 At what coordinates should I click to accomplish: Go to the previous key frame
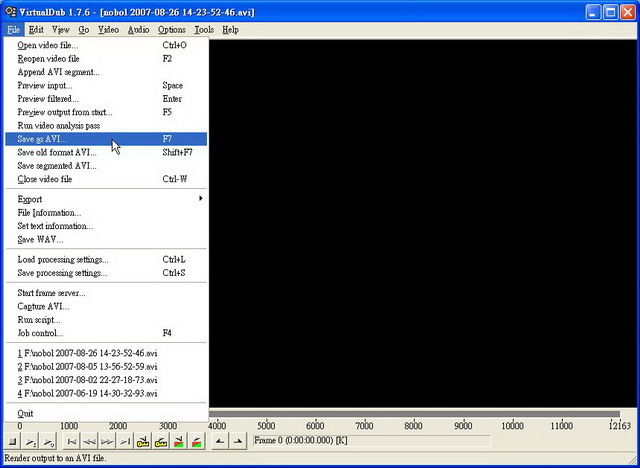pyautogui.click(x=143, y=441)
